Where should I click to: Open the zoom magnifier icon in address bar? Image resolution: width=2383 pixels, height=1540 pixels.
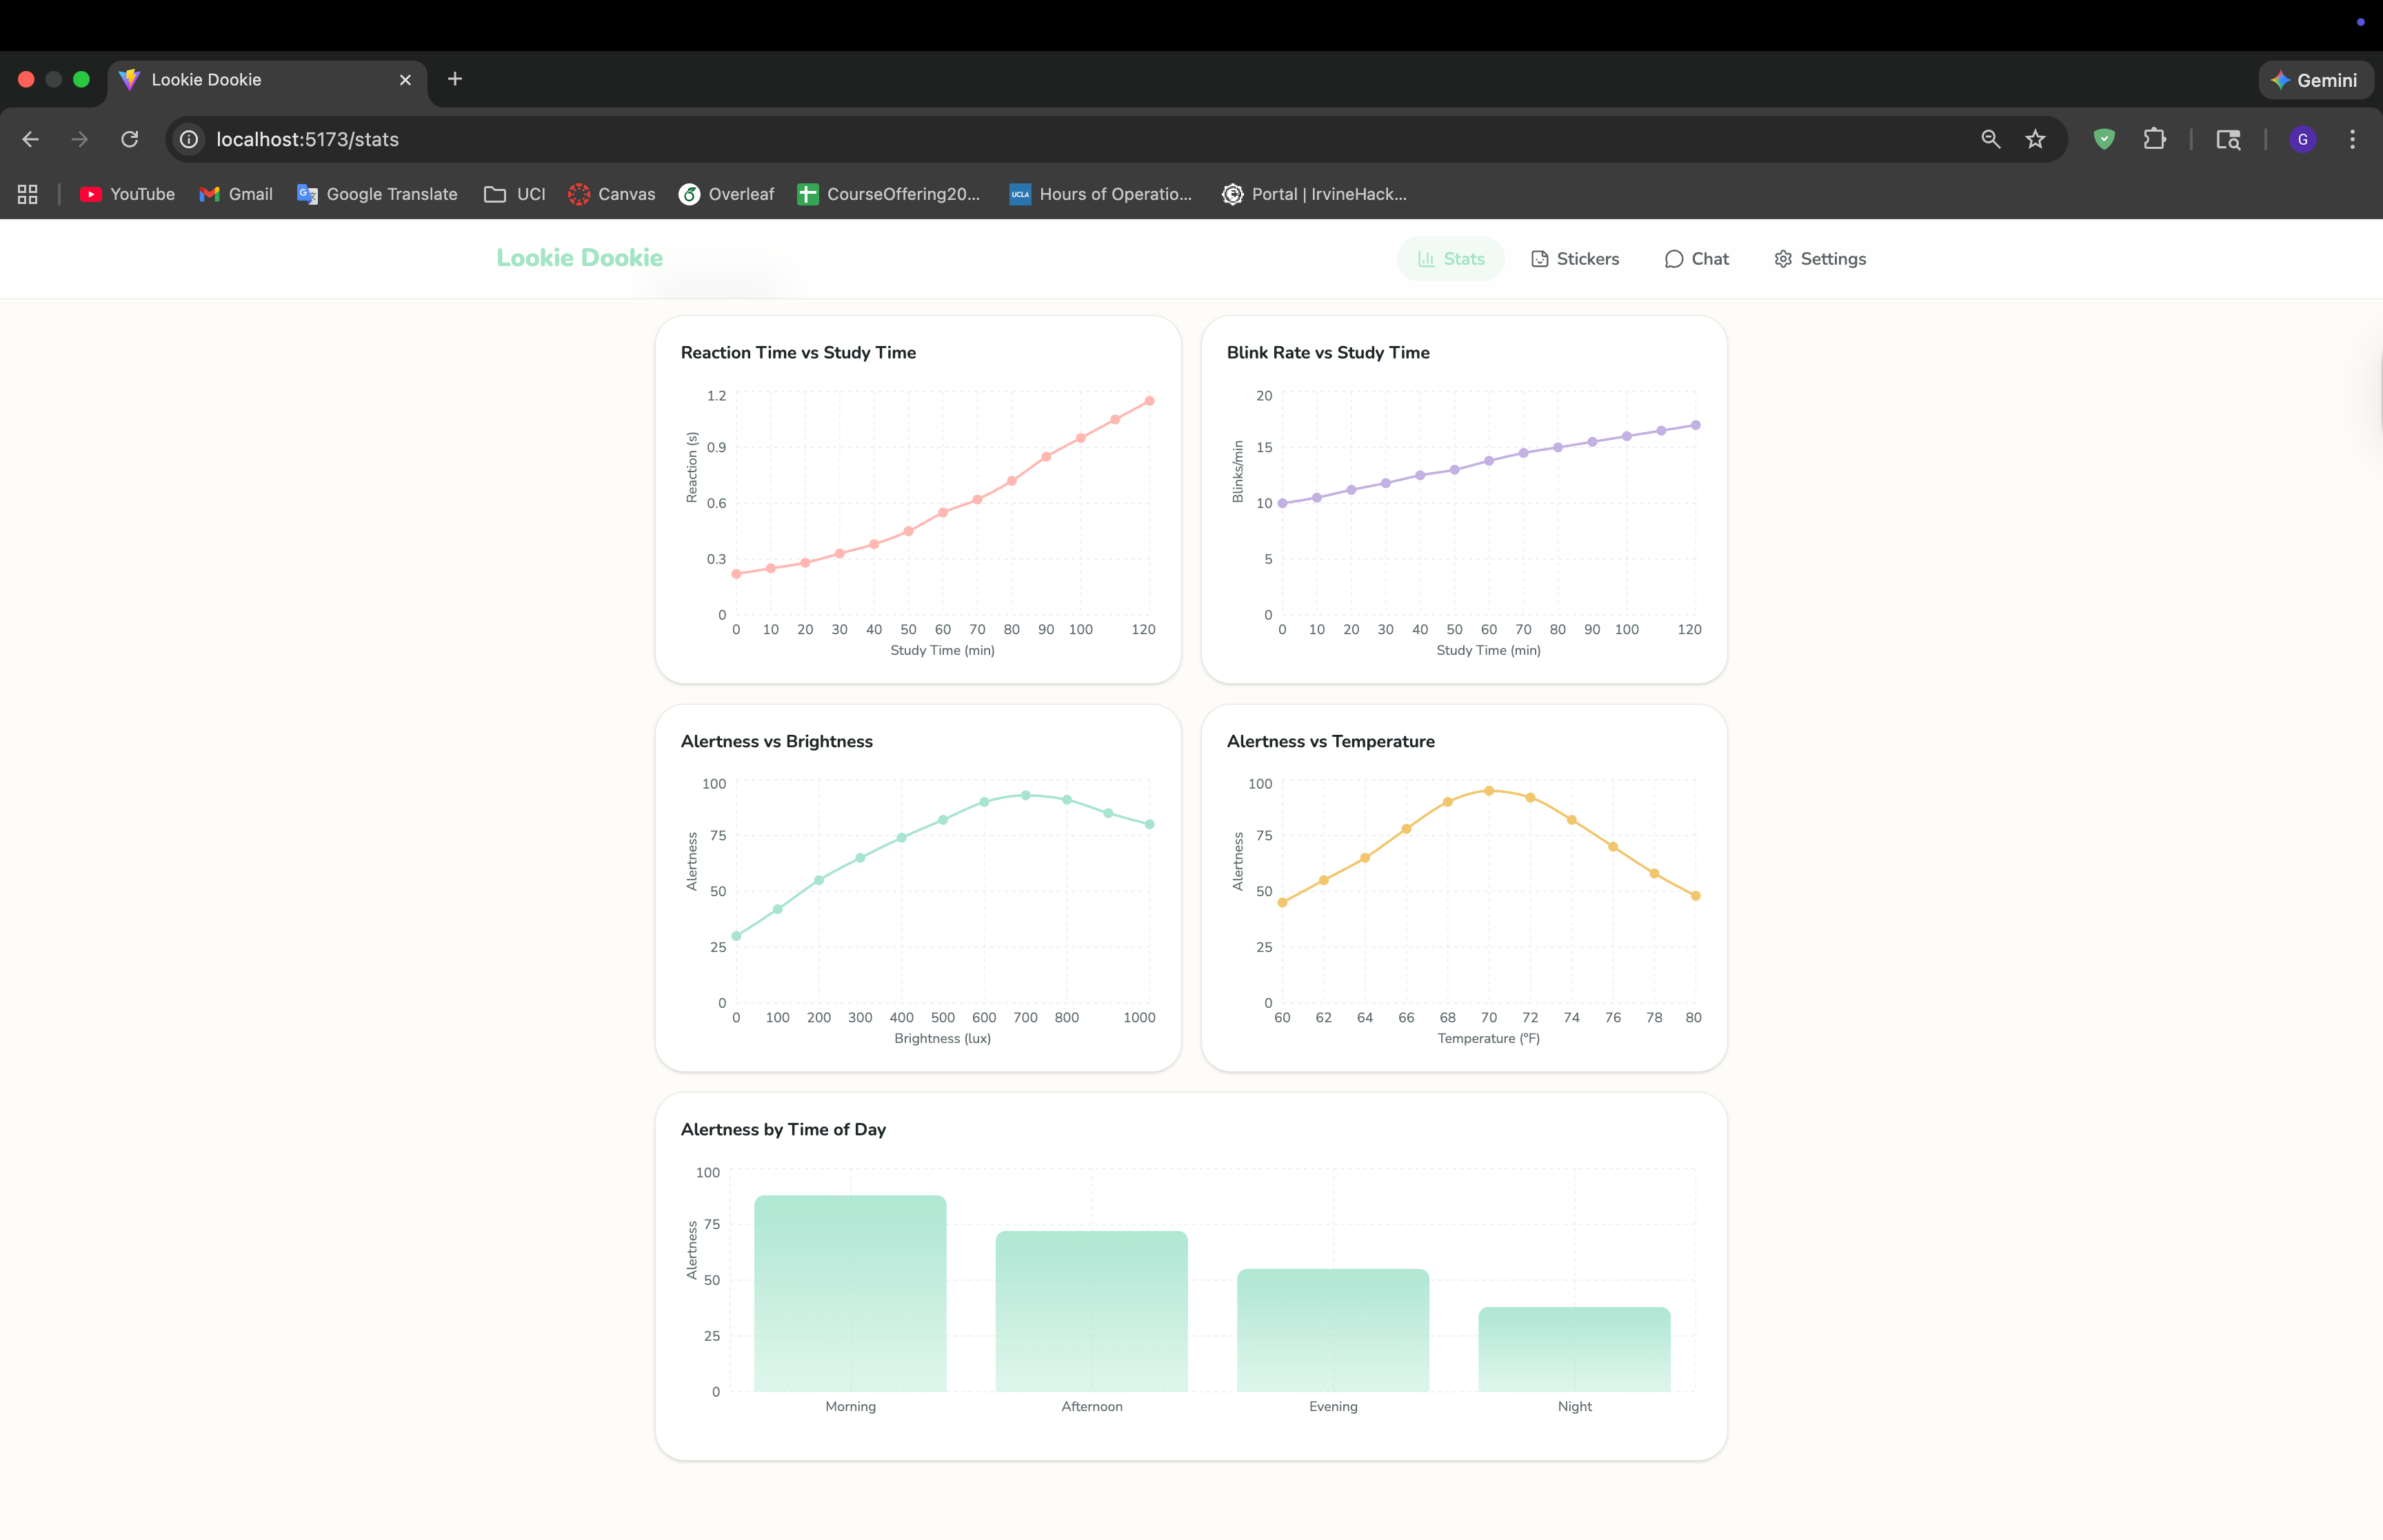point(1990,139)
